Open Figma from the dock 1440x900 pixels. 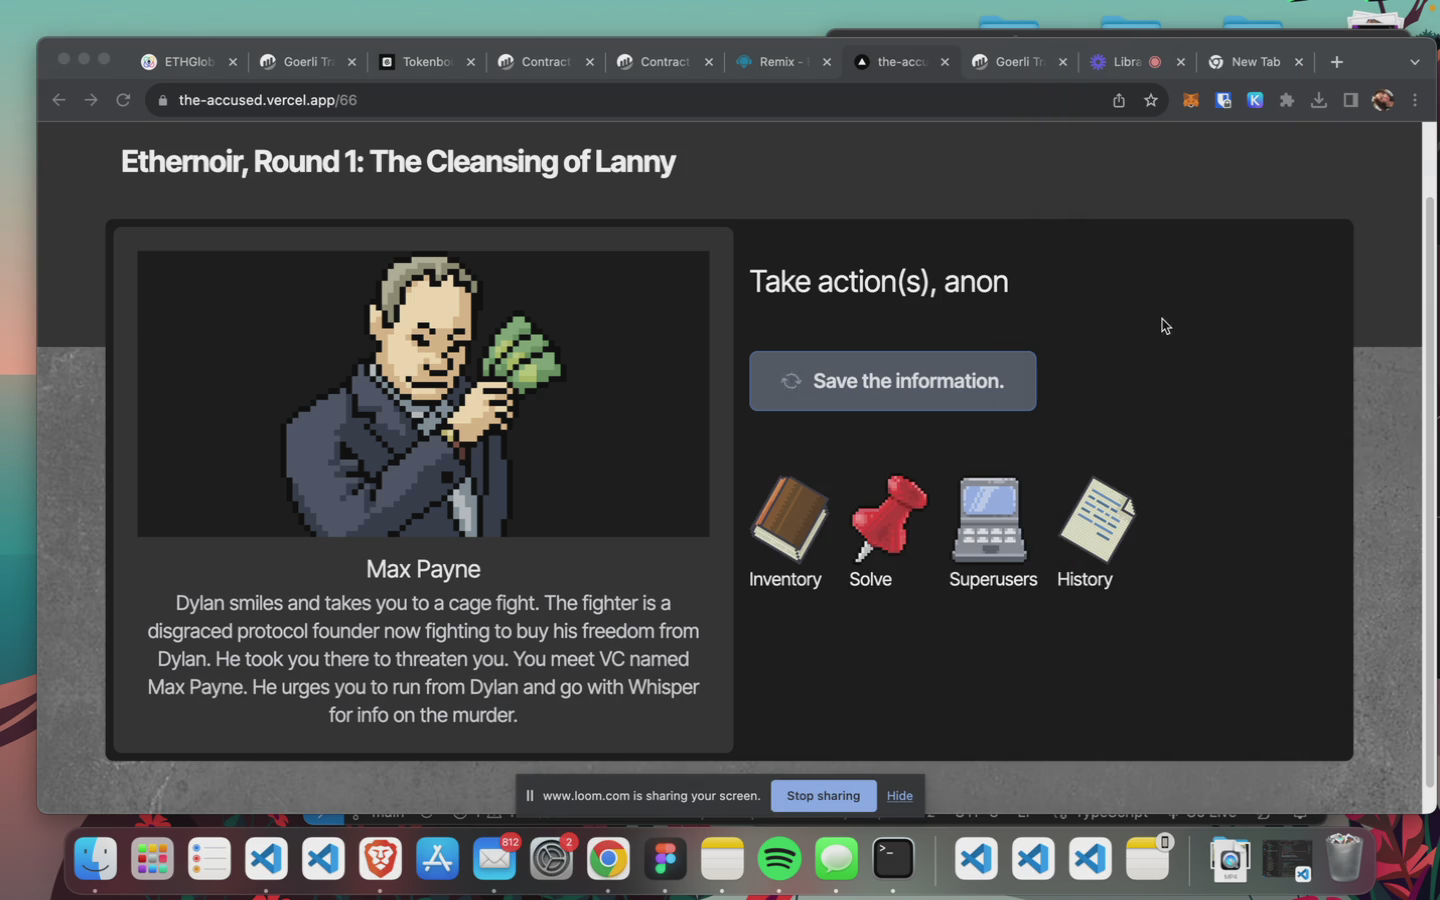click(x=665, y=859)
